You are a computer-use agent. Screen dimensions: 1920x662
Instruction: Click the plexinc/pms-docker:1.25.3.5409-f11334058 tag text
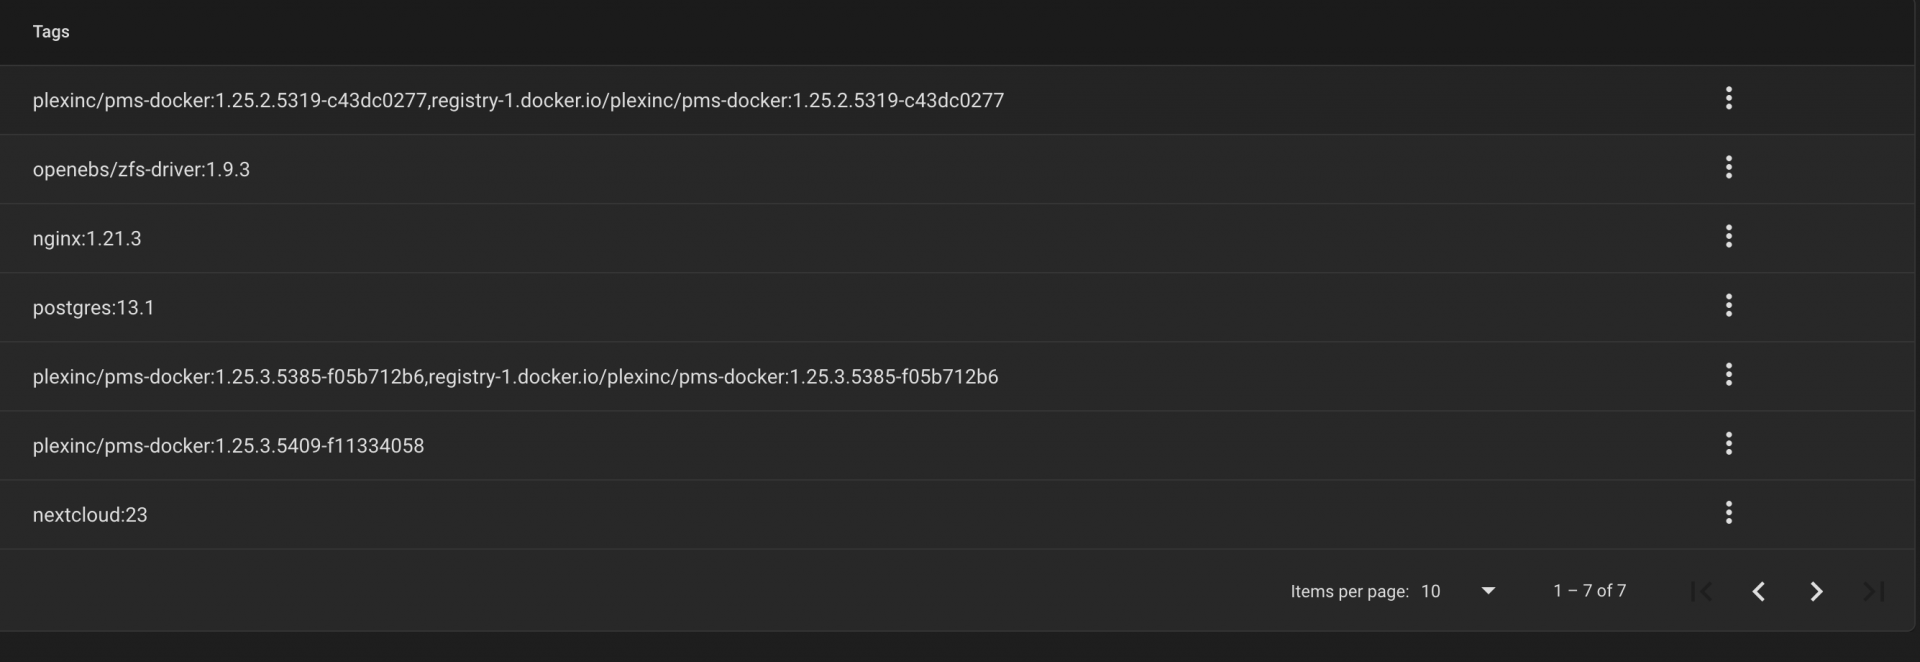[x=228, y=446]
